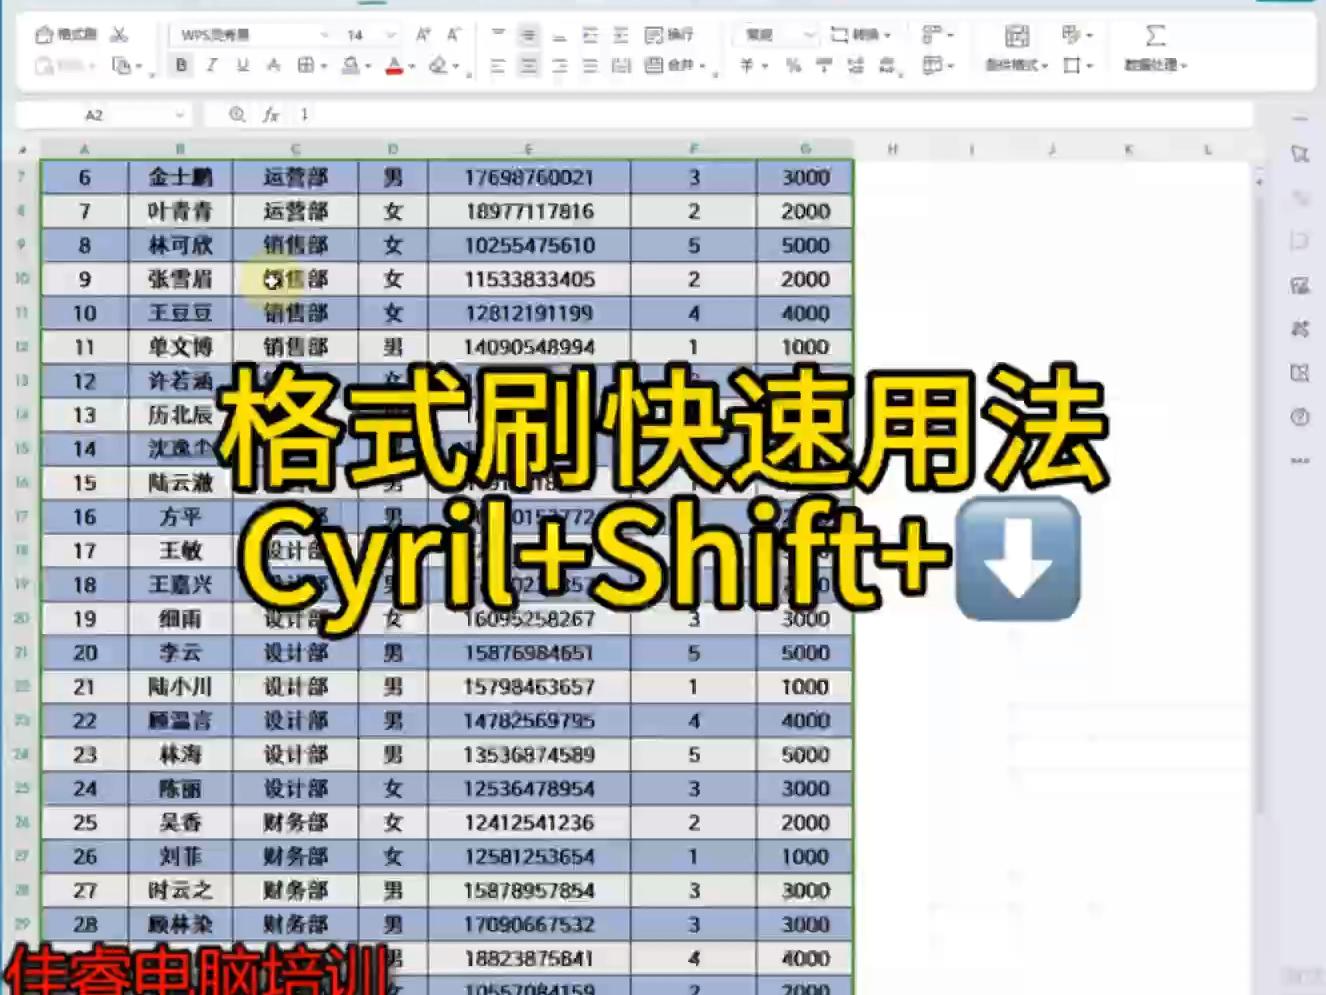Toggle Underline formatting
The width and height of the screenshot is (1326, 995).
242,66
